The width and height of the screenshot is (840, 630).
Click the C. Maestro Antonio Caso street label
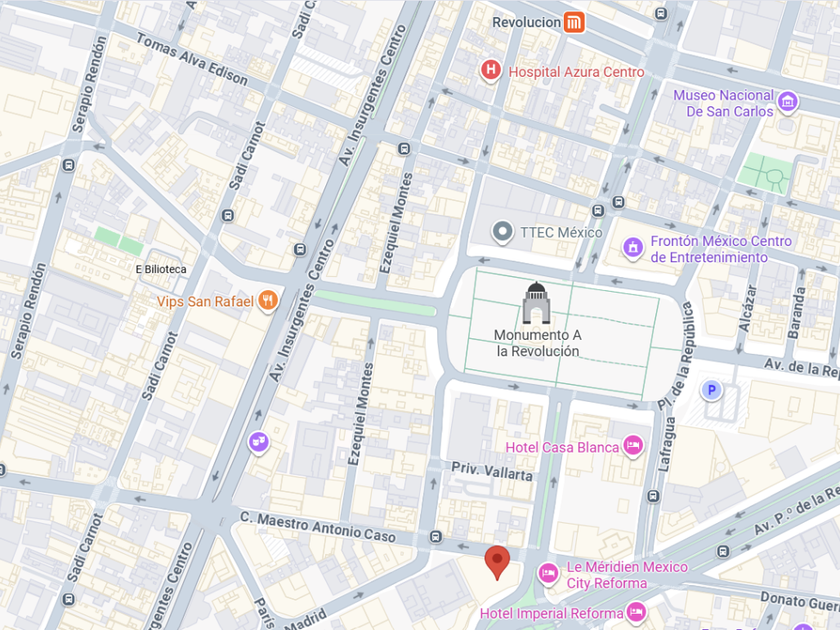click(x=318, y=527)
